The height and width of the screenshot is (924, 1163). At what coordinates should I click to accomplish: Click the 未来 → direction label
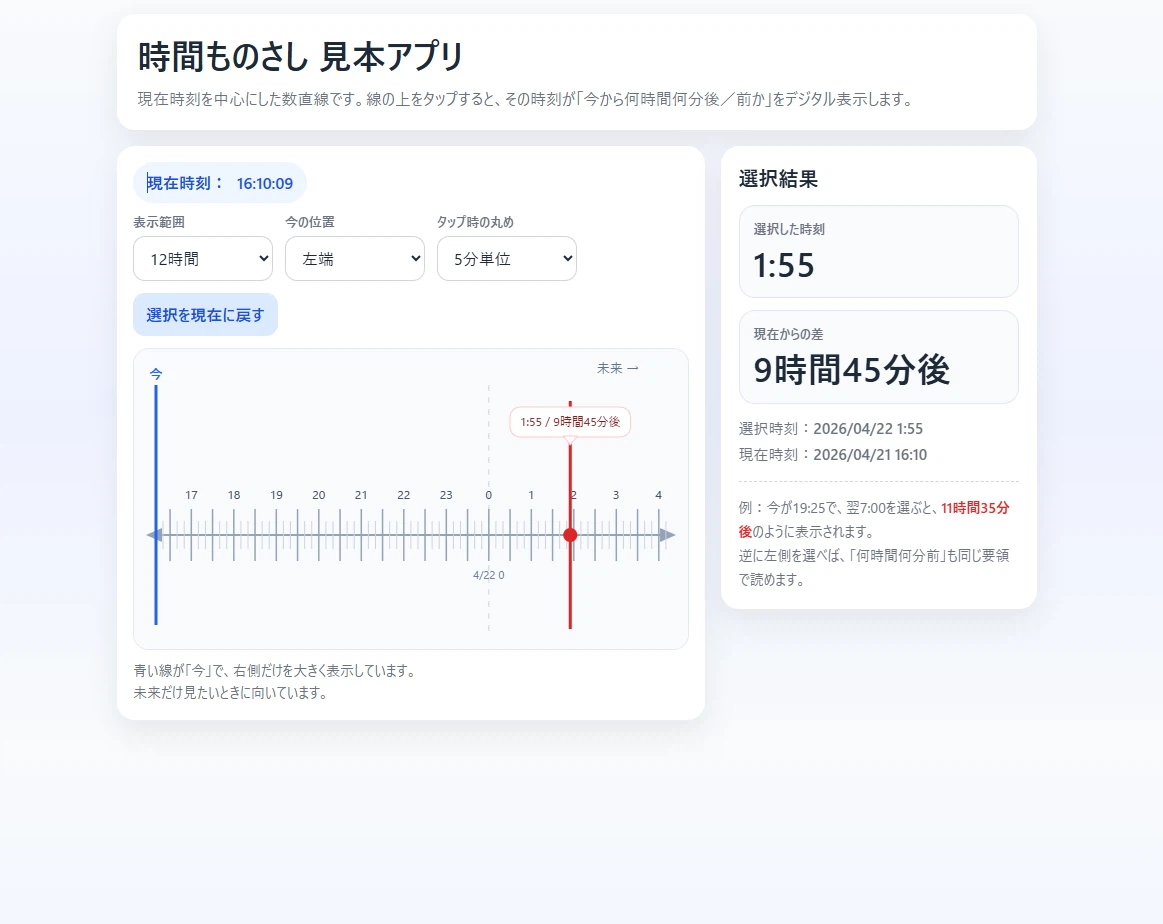pos(618,368)
